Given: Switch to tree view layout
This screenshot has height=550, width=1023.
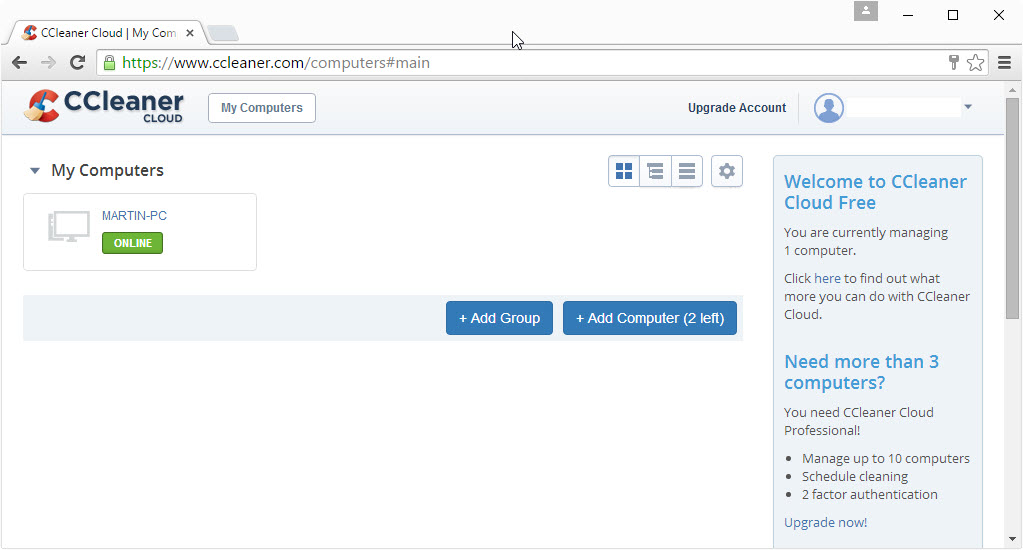Looking at the screenshot, I should coord(655,171).
